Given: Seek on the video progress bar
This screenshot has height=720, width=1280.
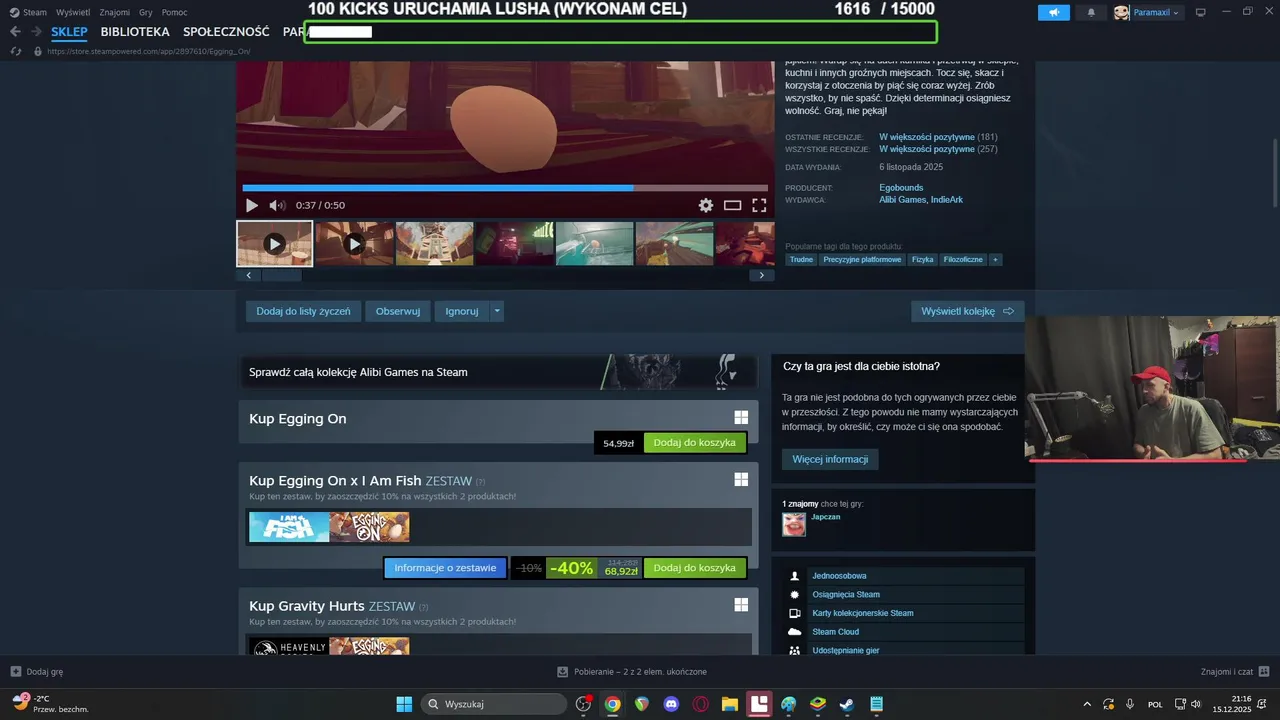Looking at the screenshot, I should coord(505,187).
